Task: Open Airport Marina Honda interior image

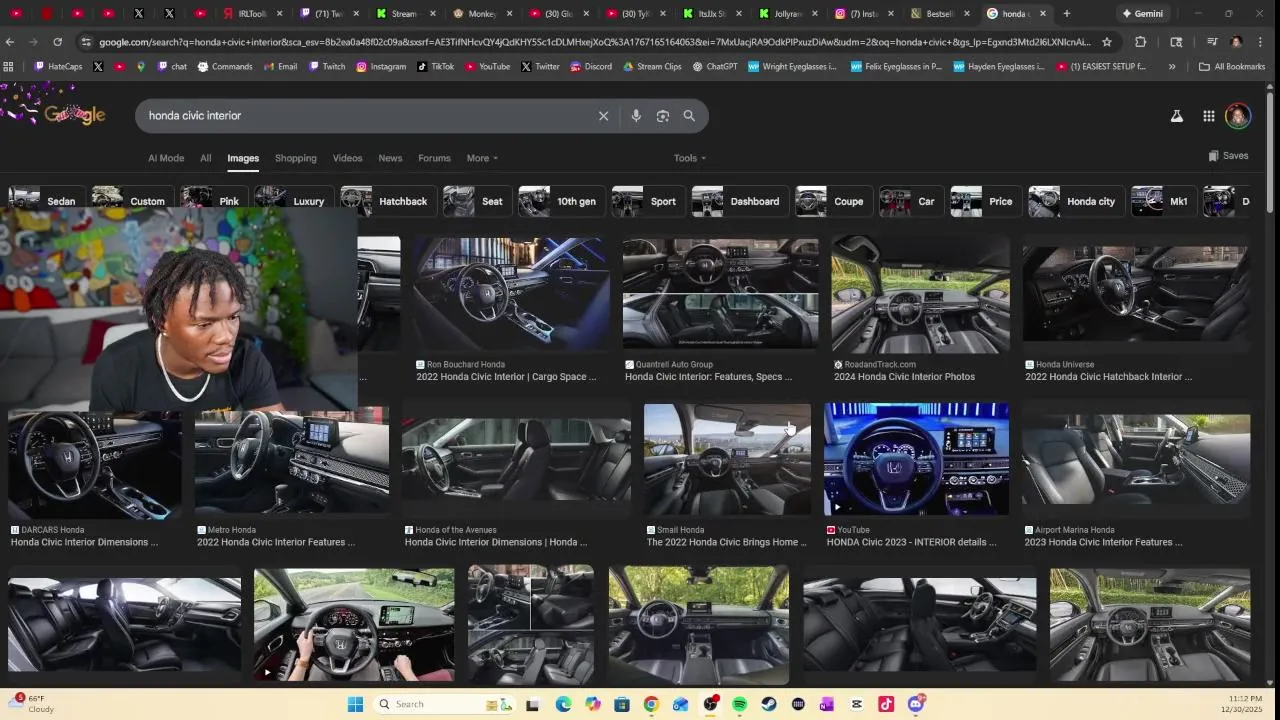Action: [1136, 459]
